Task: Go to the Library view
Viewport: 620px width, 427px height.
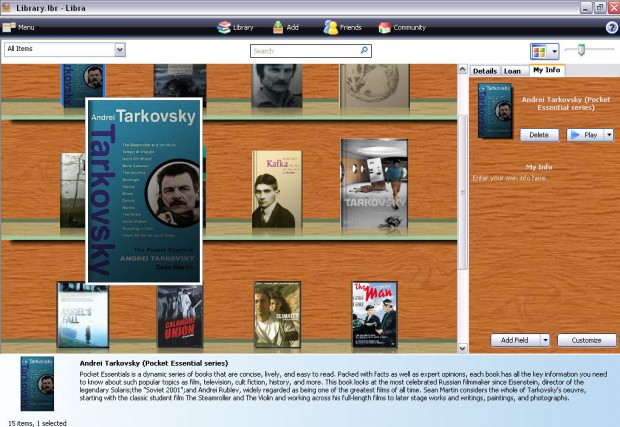Action: click(x=236, y=27)
